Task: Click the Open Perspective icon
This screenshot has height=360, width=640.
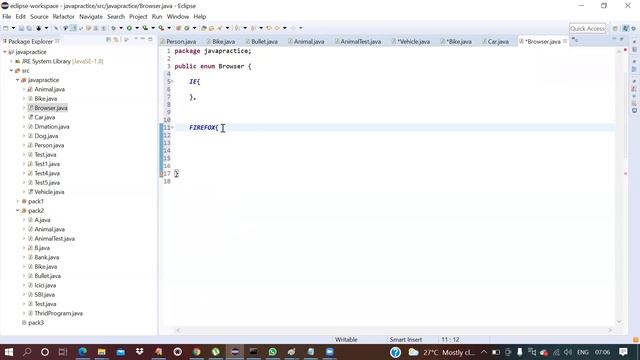Action: (615, 28)
